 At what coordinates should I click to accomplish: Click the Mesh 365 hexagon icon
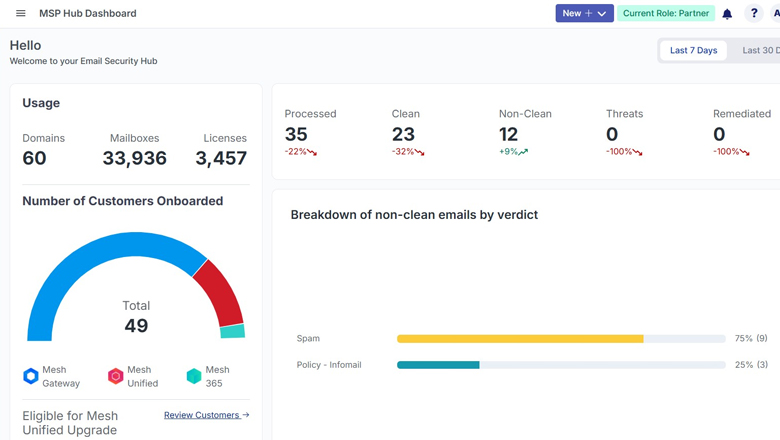[x=194, y=377]
